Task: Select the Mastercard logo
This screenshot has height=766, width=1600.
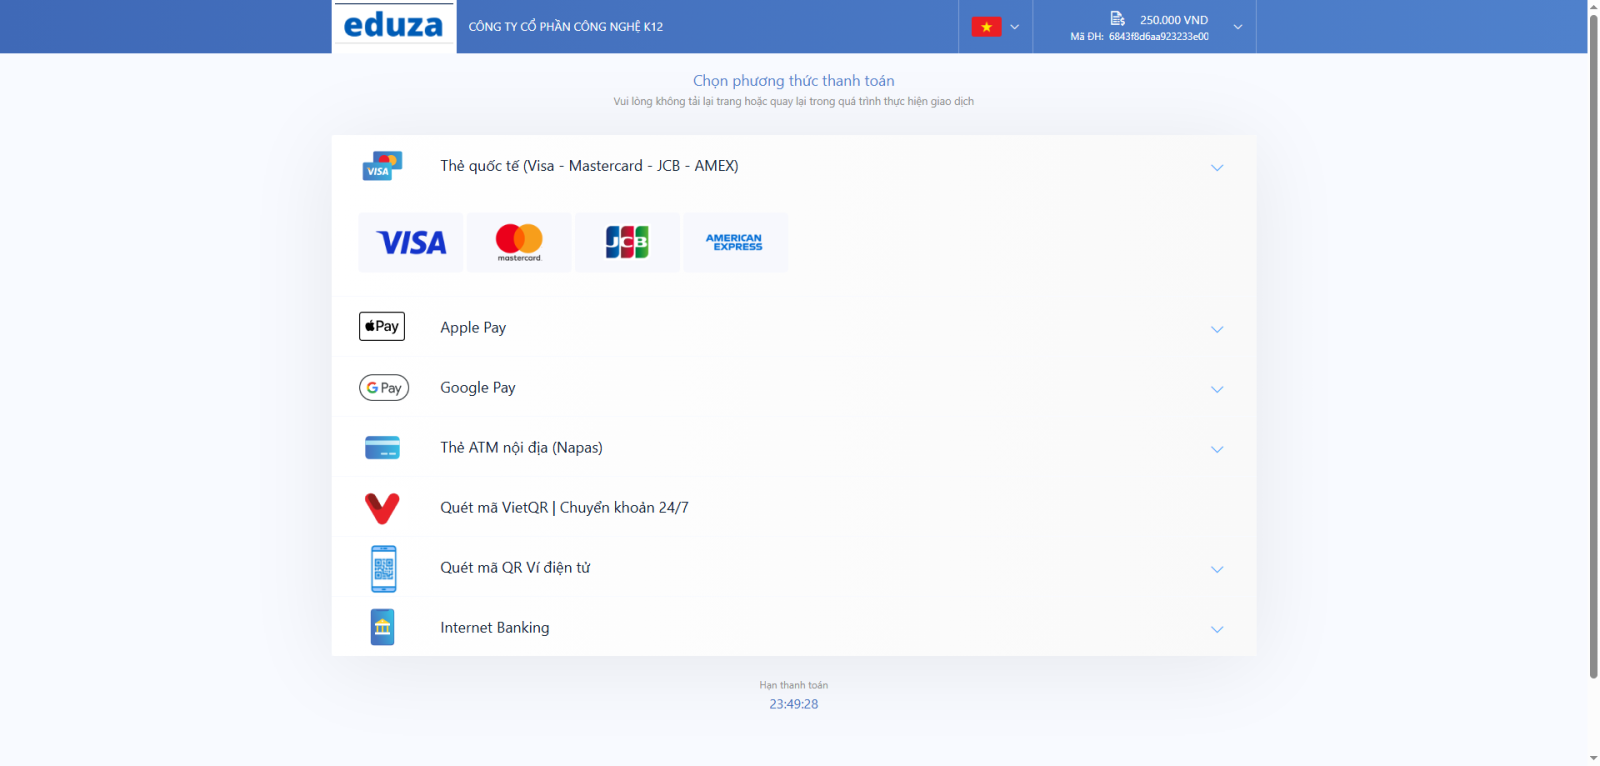Action: pos(519,242)
